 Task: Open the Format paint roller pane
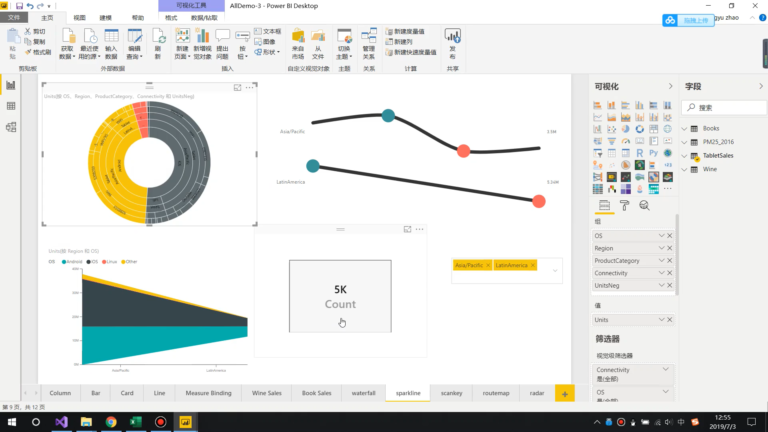click(624, 206)
